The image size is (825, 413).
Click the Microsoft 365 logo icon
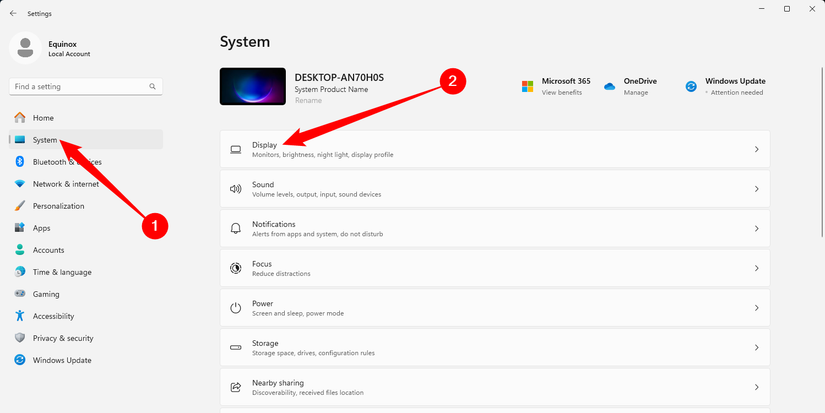tap(527, 86)
